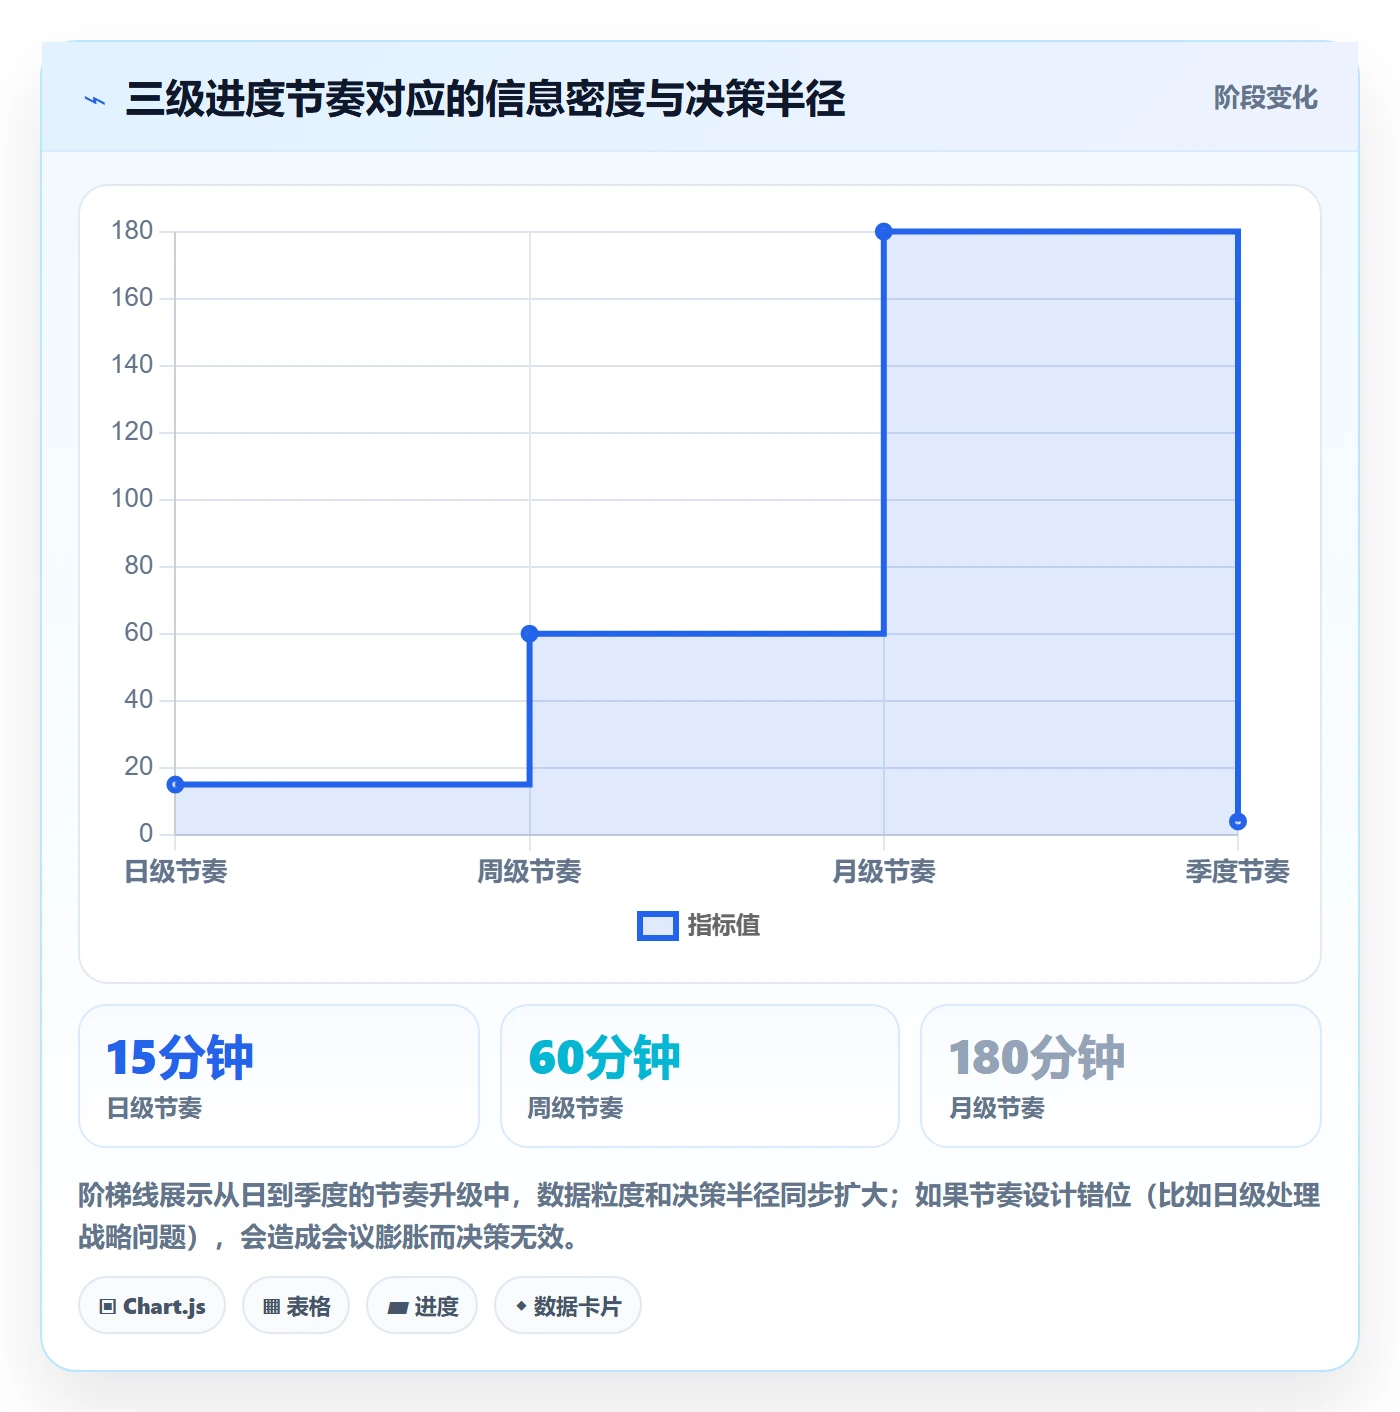Click the y-axis value 0
This screenshot has height=1412, width=1400.
(146, 833)
